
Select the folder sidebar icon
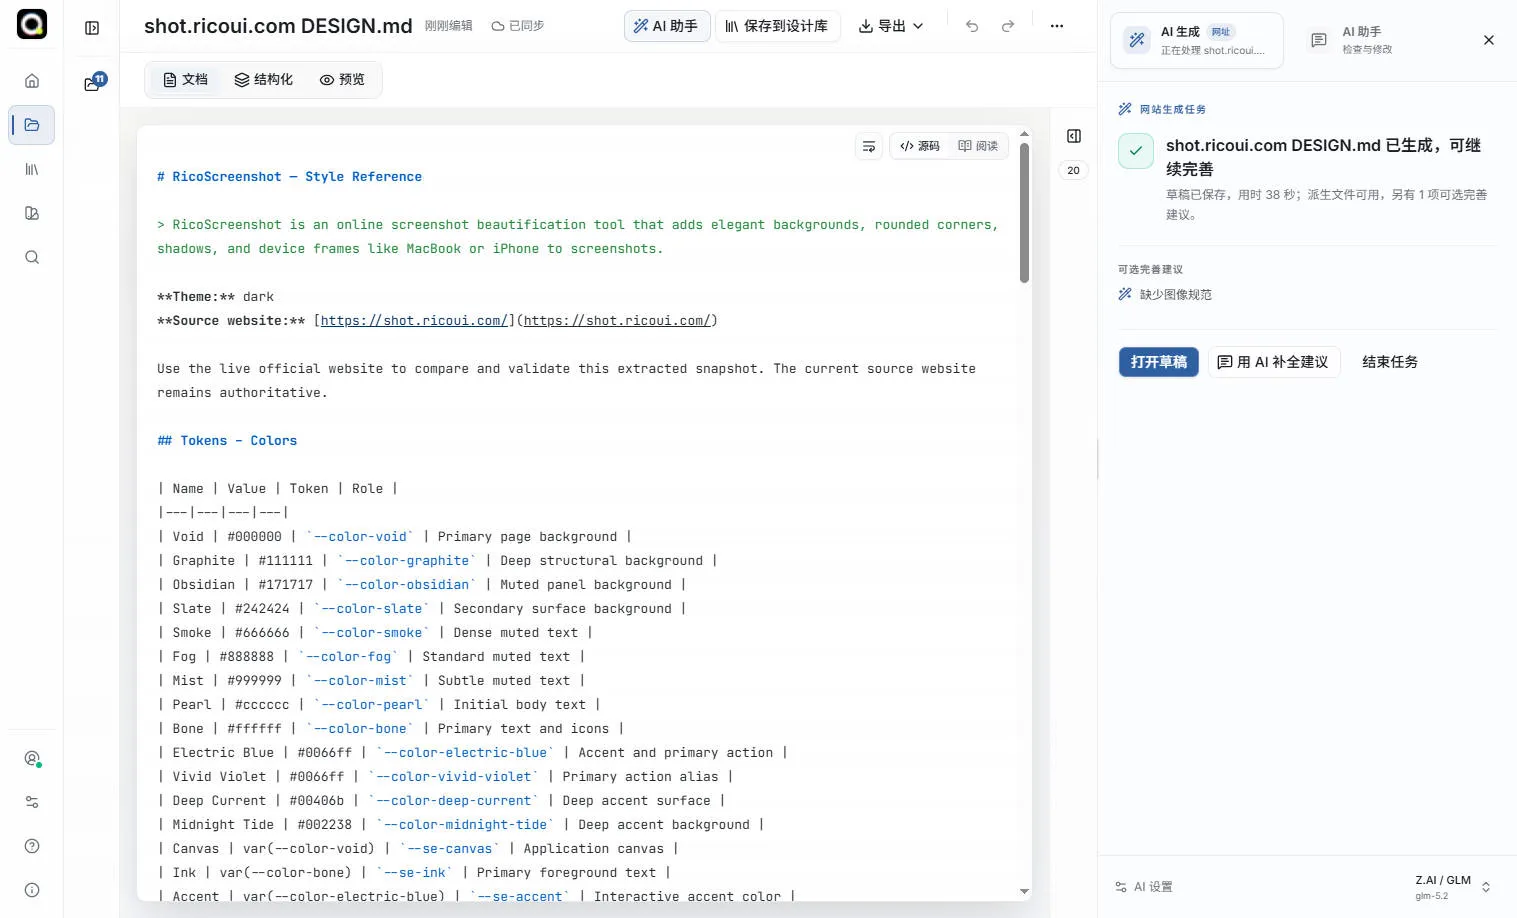click(32, 125)
